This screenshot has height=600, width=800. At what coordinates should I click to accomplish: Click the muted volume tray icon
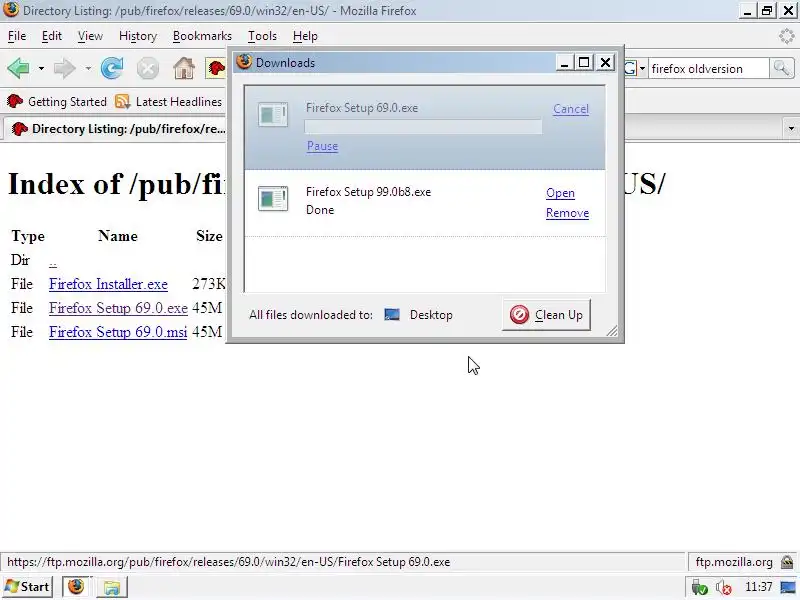point(723,588)
